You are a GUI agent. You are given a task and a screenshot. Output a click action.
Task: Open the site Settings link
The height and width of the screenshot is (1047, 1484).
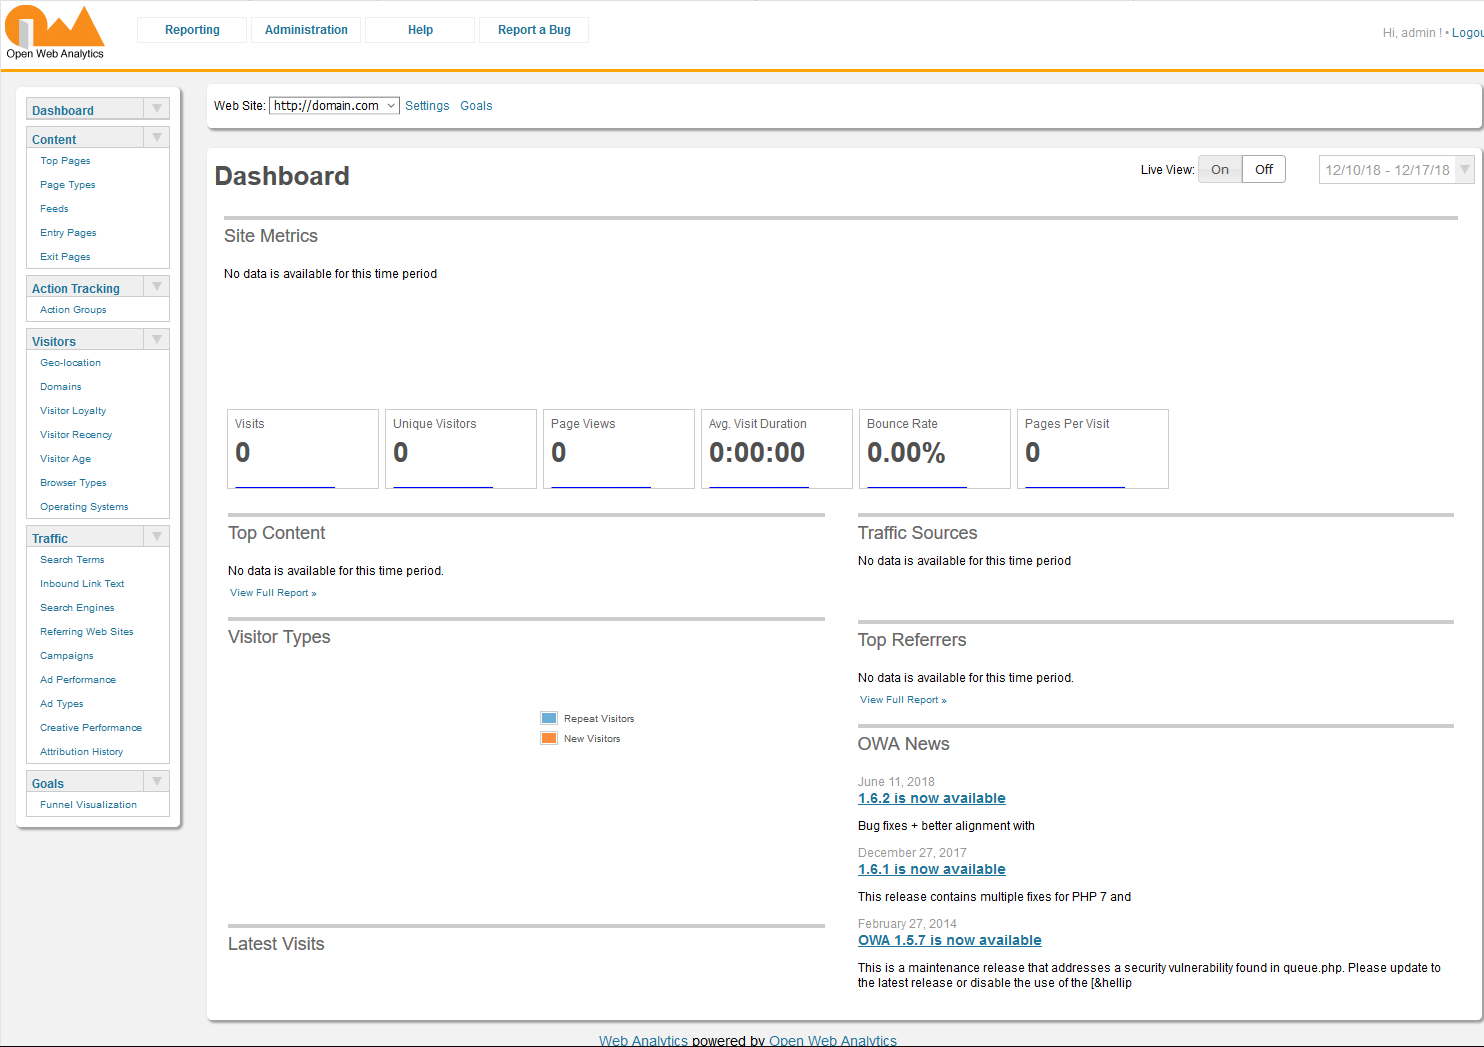tap(427, 106)
